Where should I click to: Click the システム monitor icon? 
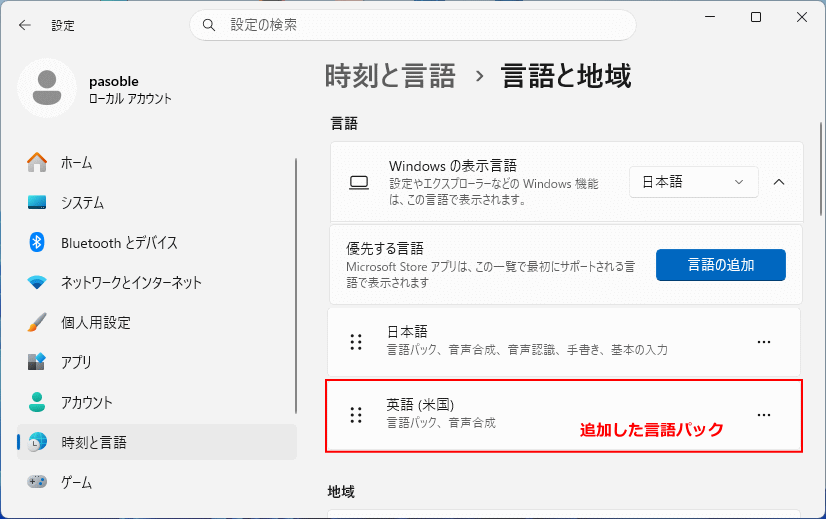[37, 202]
